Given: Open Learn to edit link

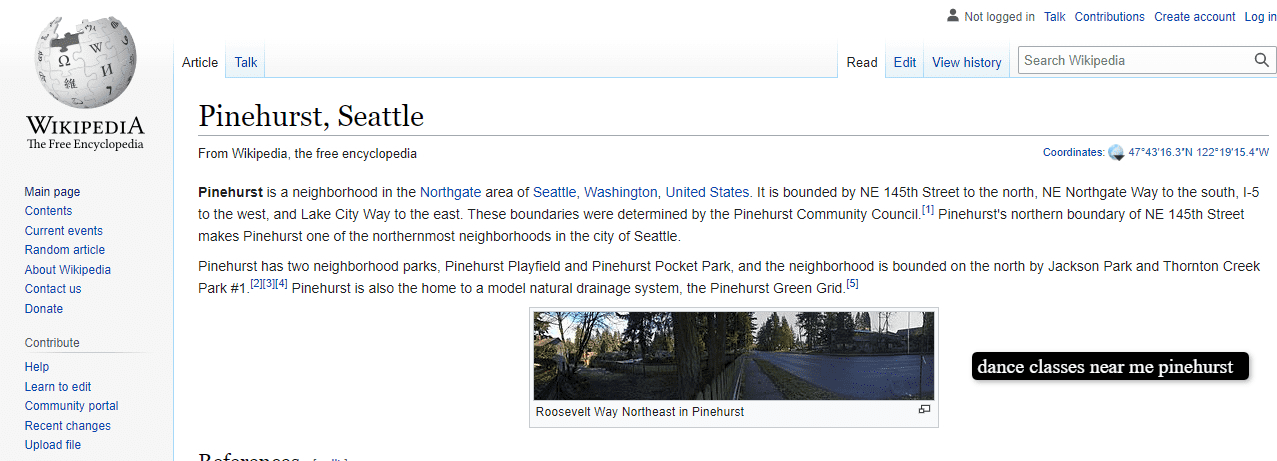Looking at the screenshot, I should 58,387.
